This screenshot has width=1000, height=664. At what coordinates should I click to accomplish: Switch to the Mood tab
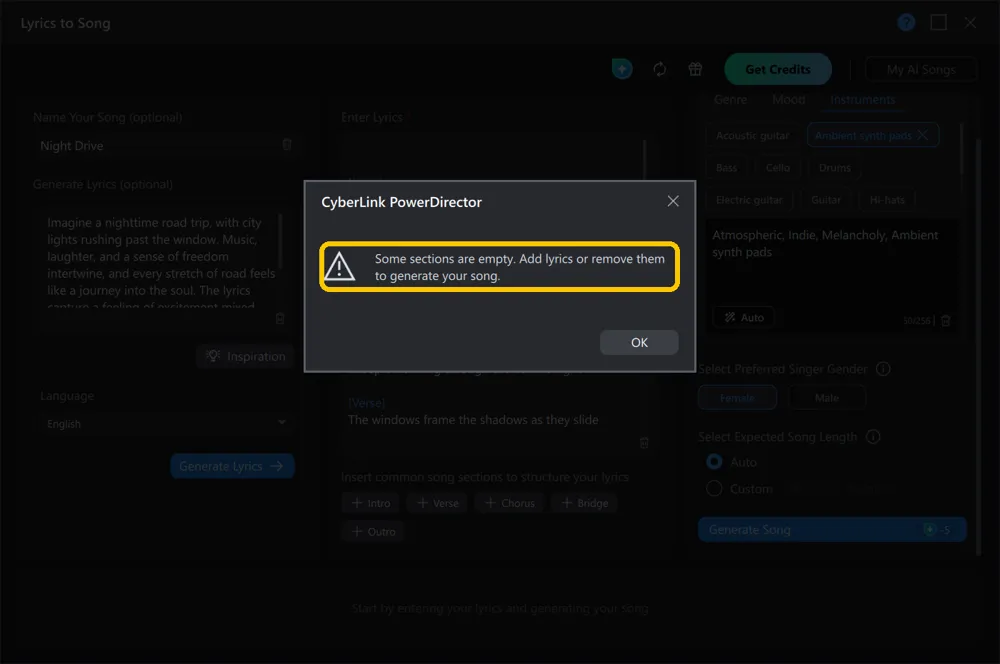788,100
